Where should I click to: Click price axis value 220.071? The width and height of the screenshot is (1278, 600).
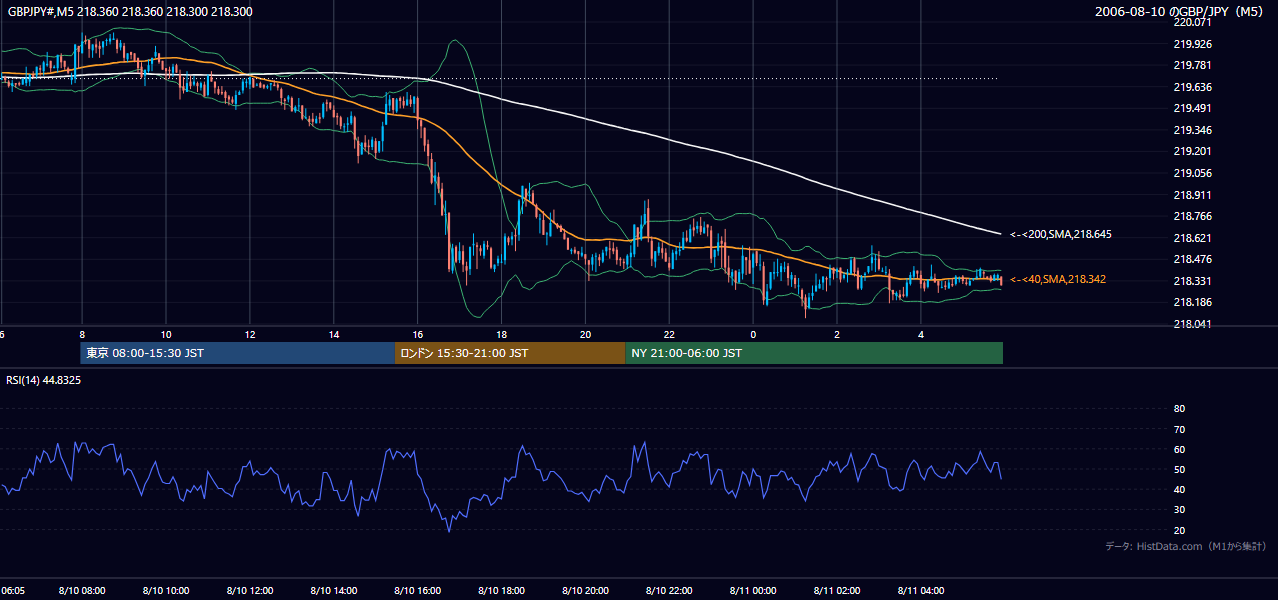tap(1193, 22)
